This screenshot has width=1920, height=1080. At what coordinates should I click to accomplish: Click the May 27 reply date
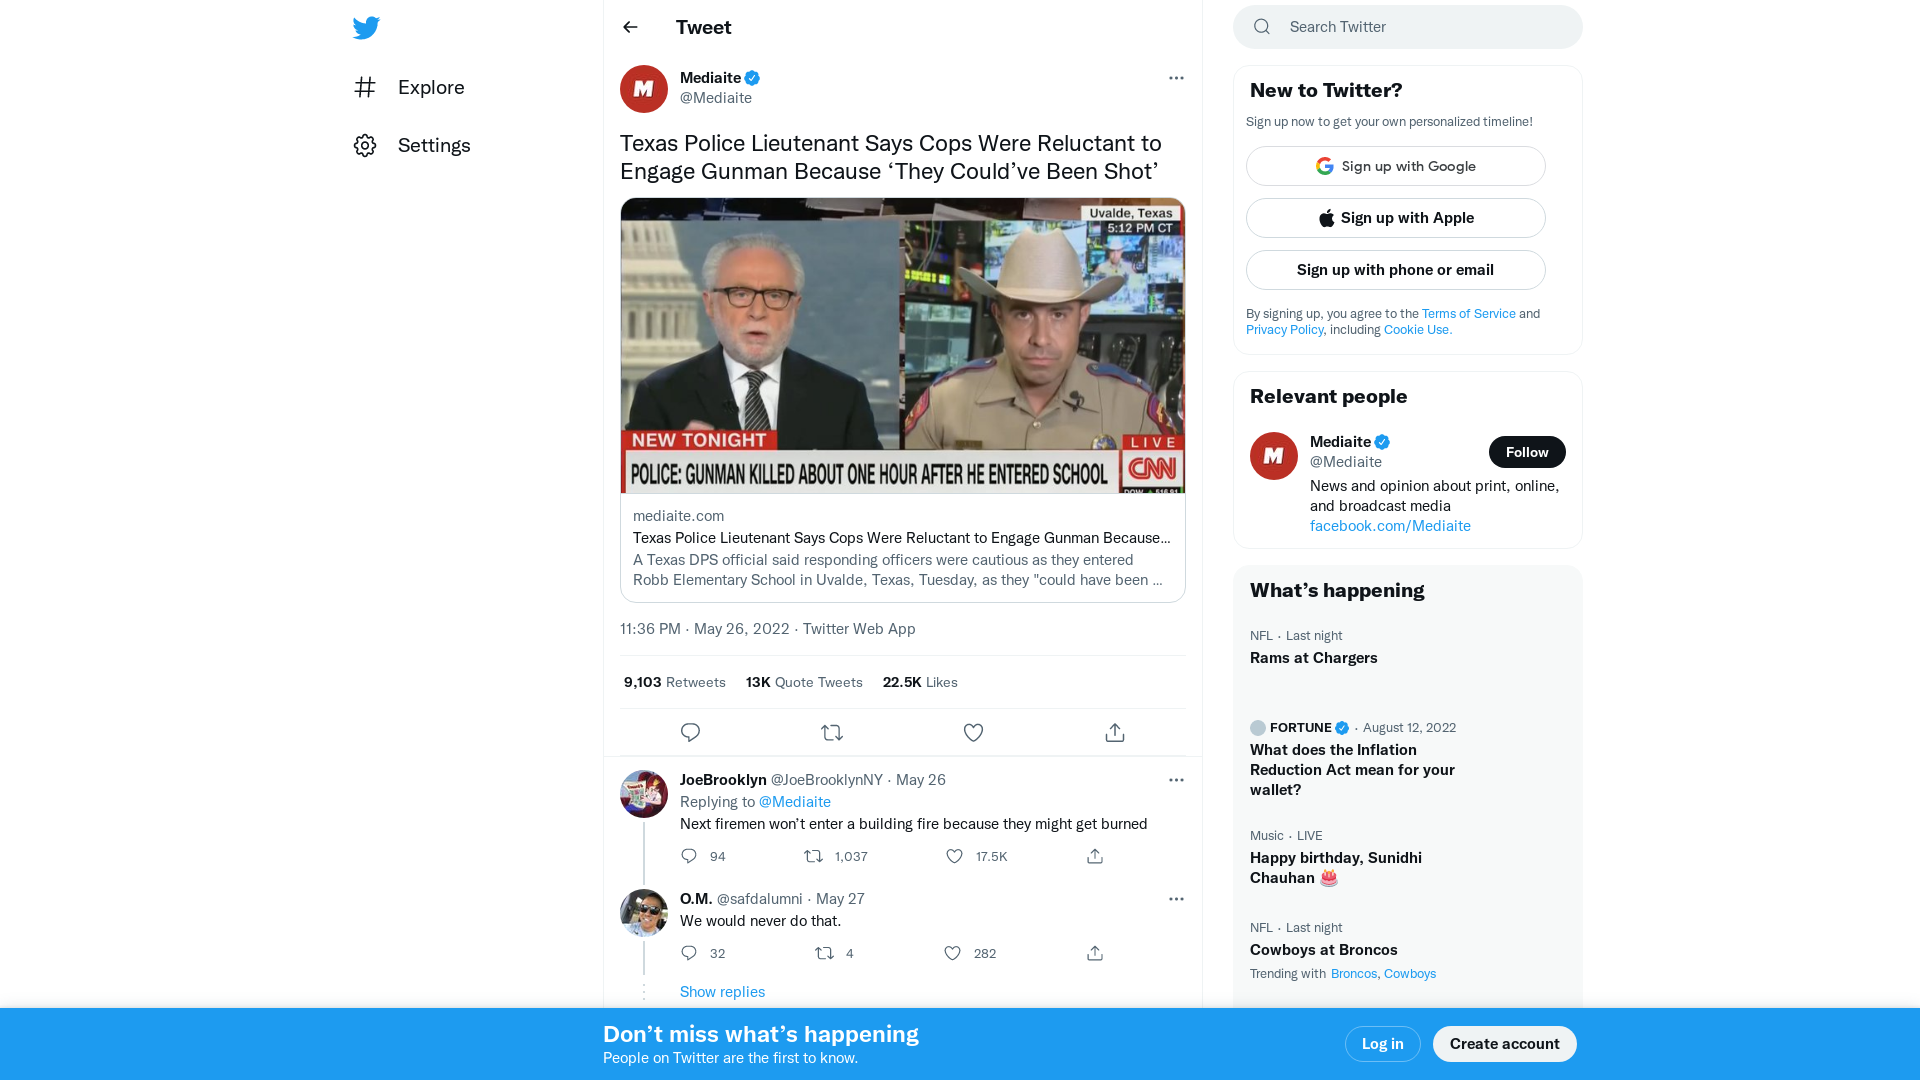pos(840,899)
